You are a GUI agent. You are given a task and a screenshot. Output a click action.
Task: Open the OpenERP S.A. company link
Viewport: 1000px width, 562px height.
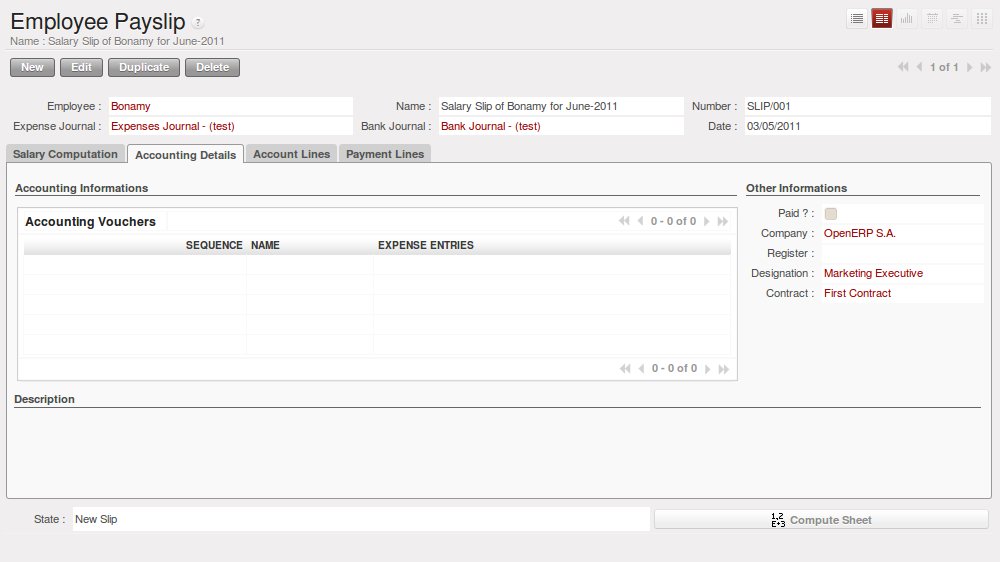pyautogui.click(x=859, y=233)
